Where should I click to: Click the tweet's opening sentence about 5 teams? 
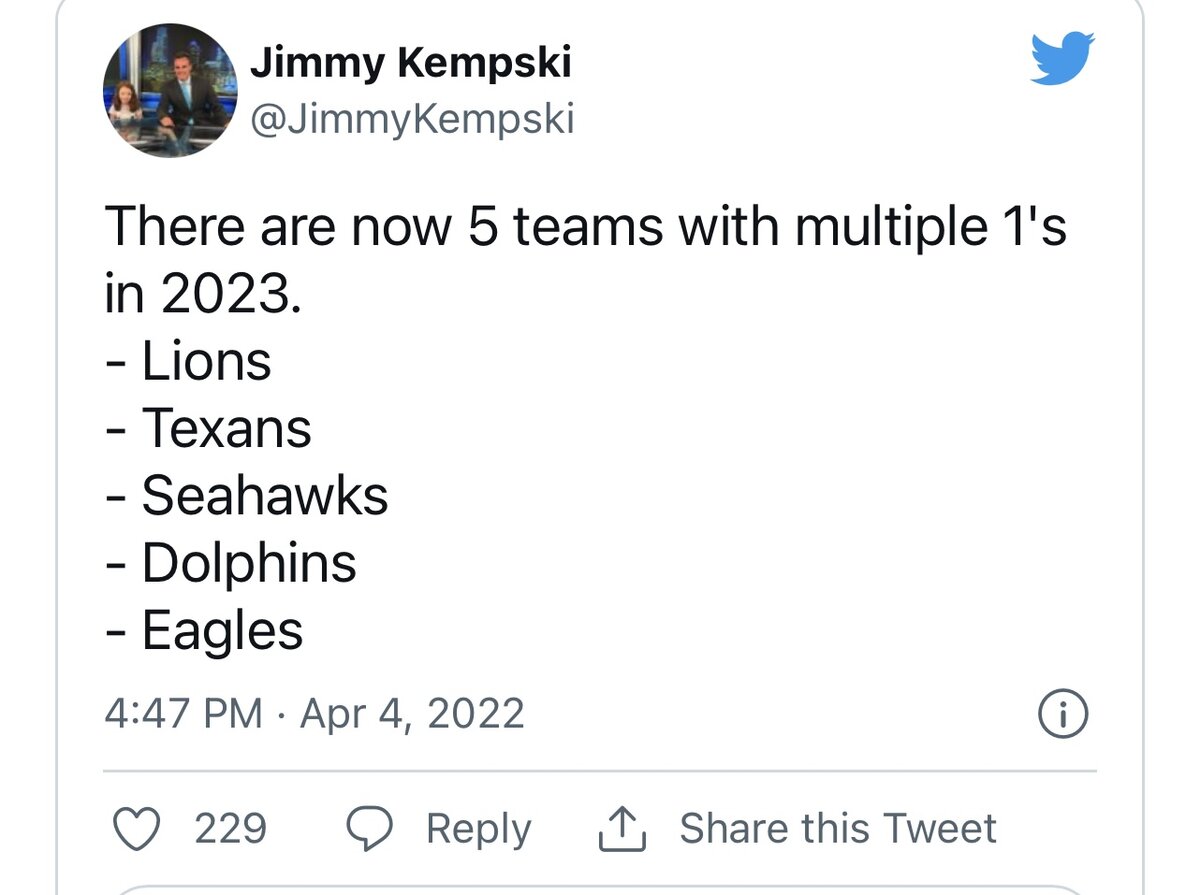pyautogui.click(x=585, y=227)
